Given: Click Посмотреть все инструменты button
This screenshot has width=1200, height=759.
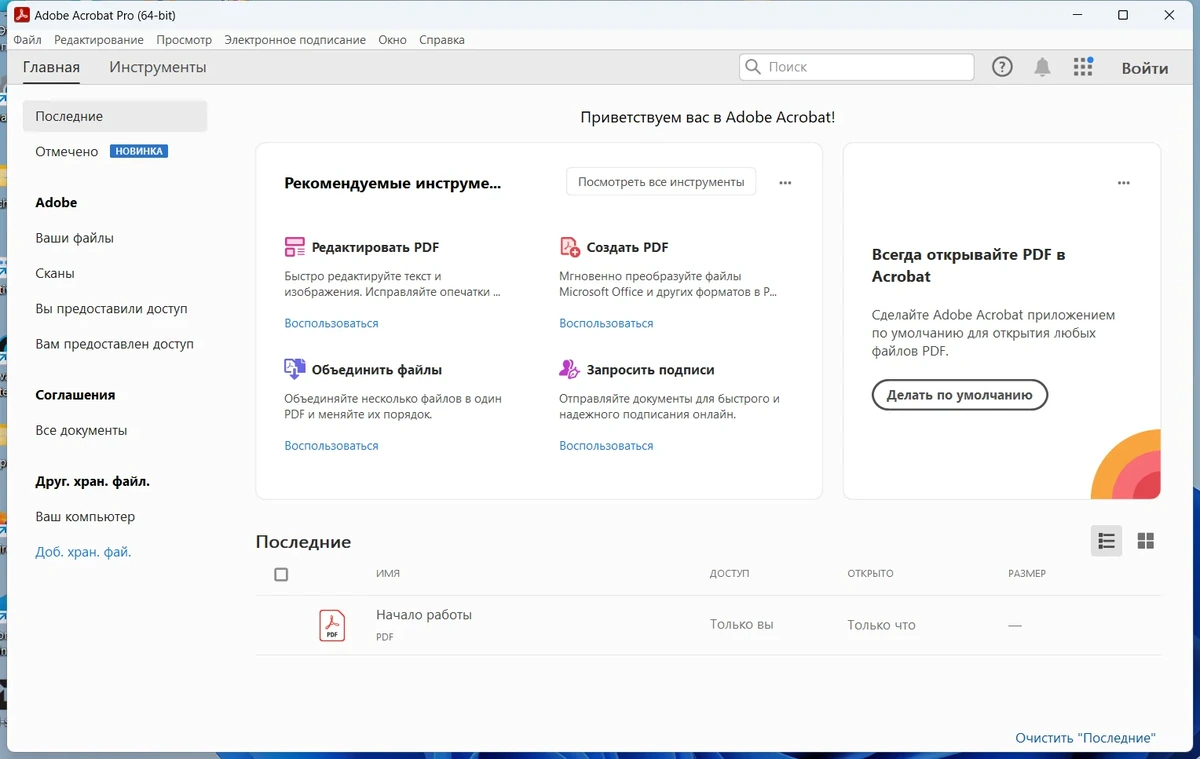Looking at the screenshot, I should tap(661, 182).
